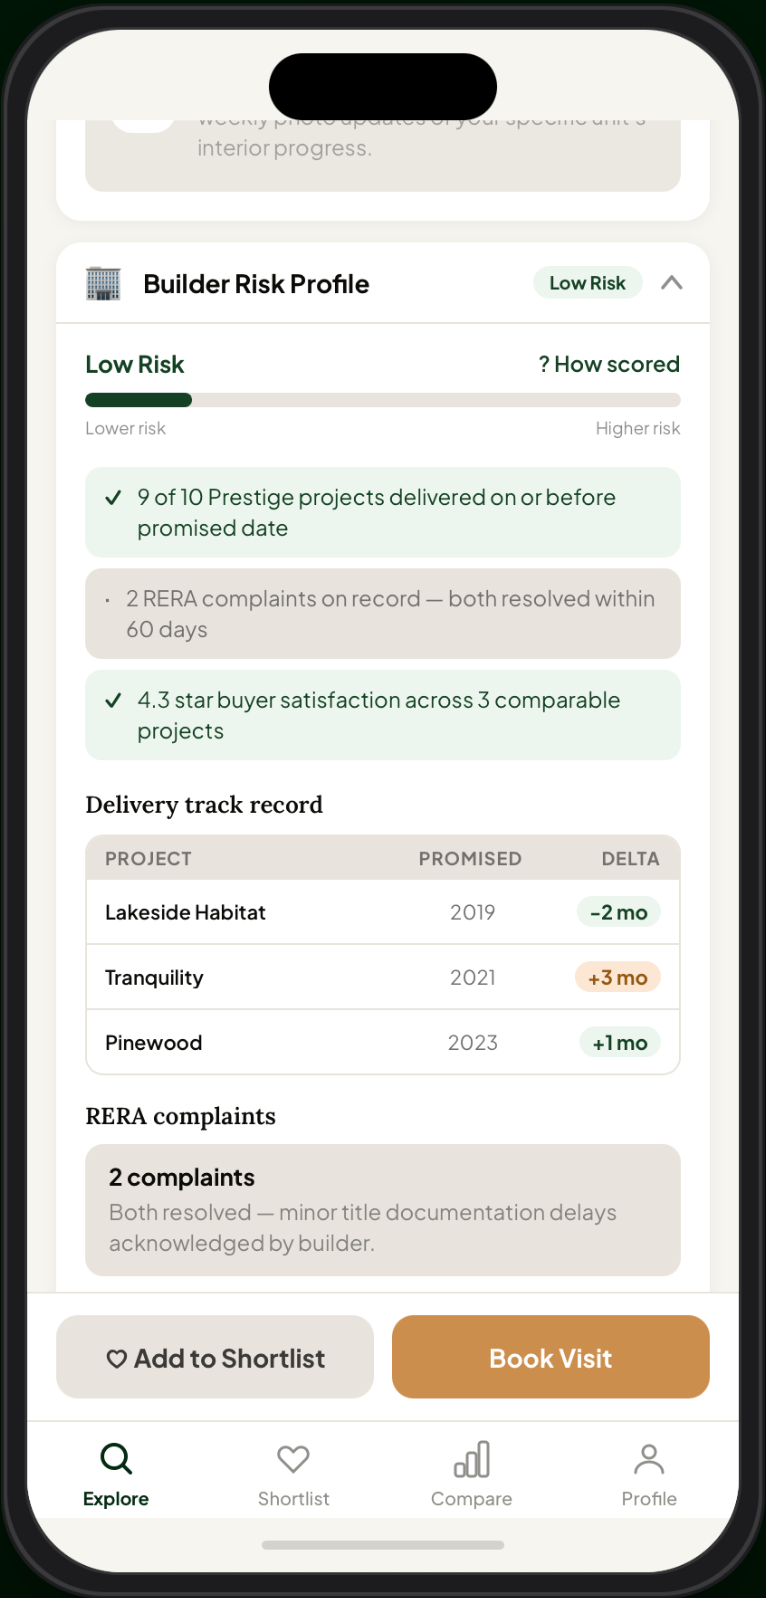Click the 2023 promised year cell

tap(473, 1042)
